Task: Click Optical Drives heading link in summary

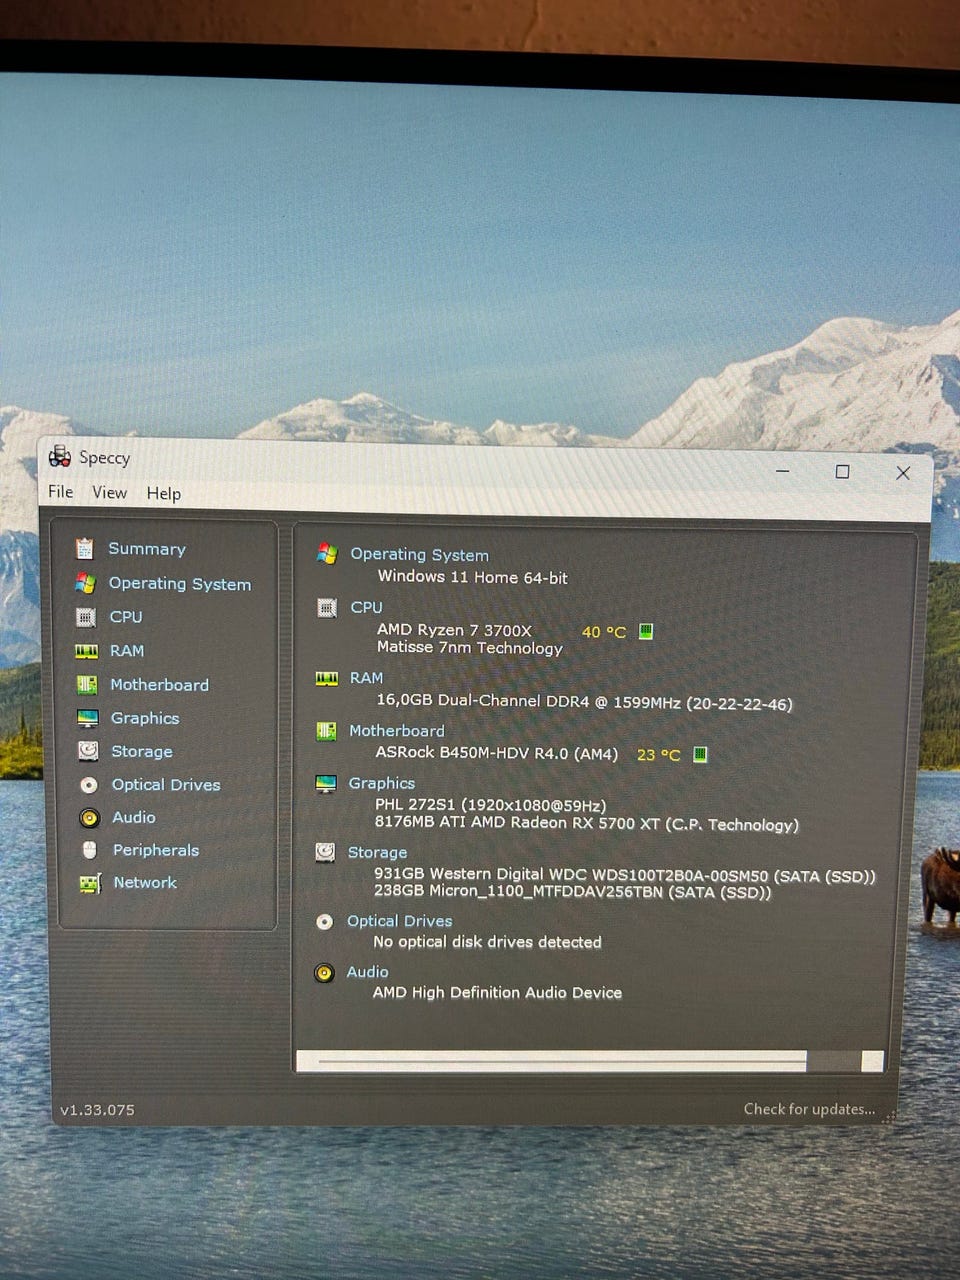Action: (x=400, y=921)
